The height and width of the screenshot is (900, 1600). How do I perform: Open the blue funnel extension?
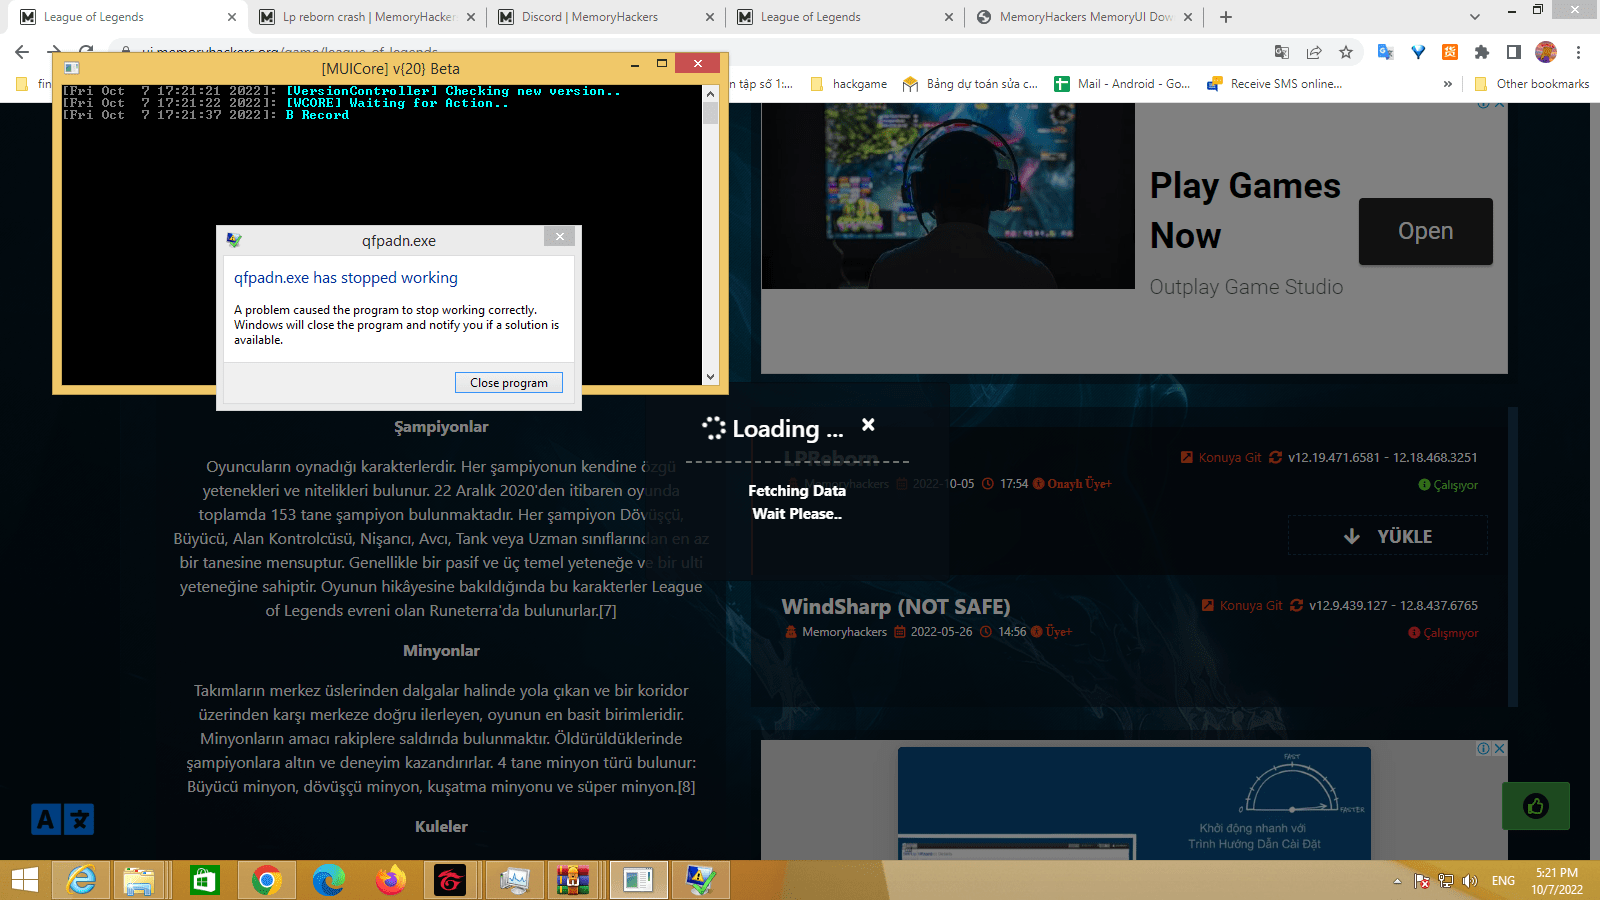tap(1418, 52)
